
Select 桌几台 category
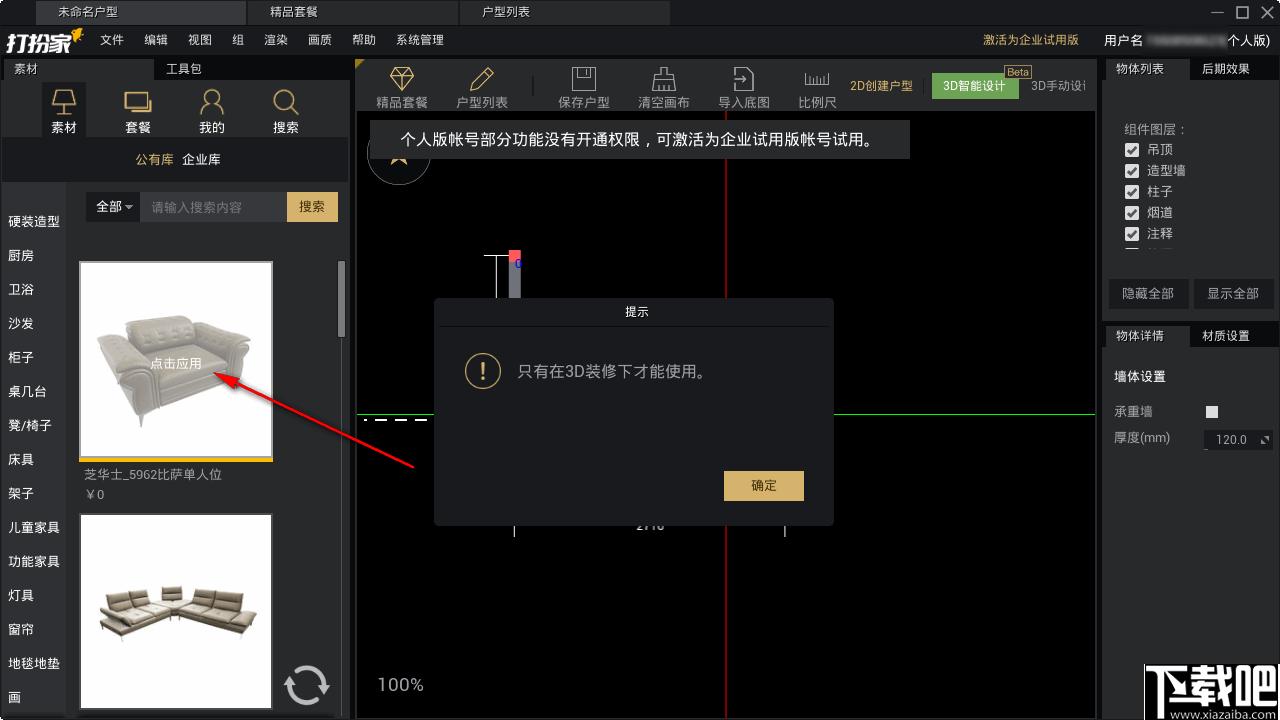pos(27,392)
